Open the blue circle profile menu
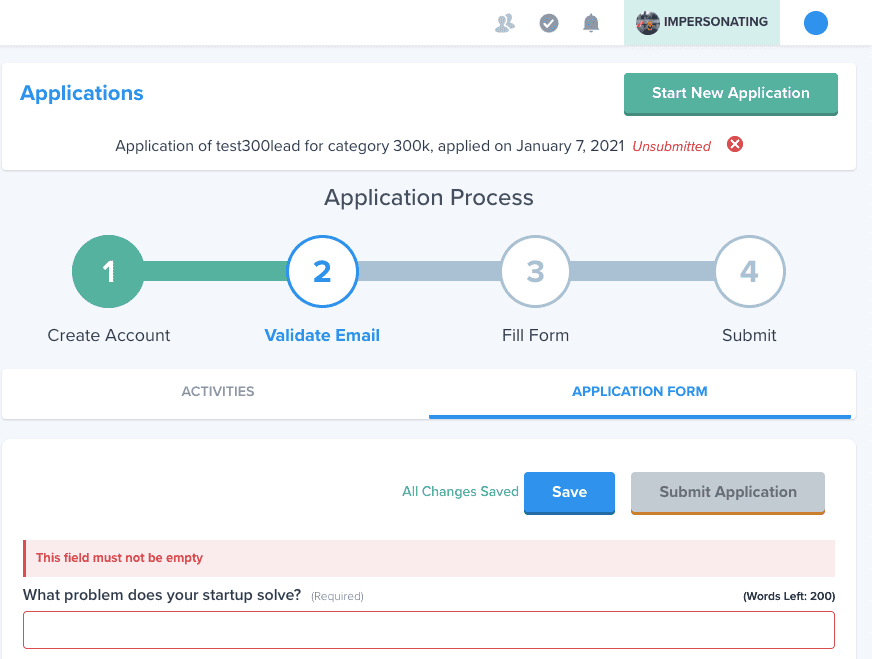 816,23
